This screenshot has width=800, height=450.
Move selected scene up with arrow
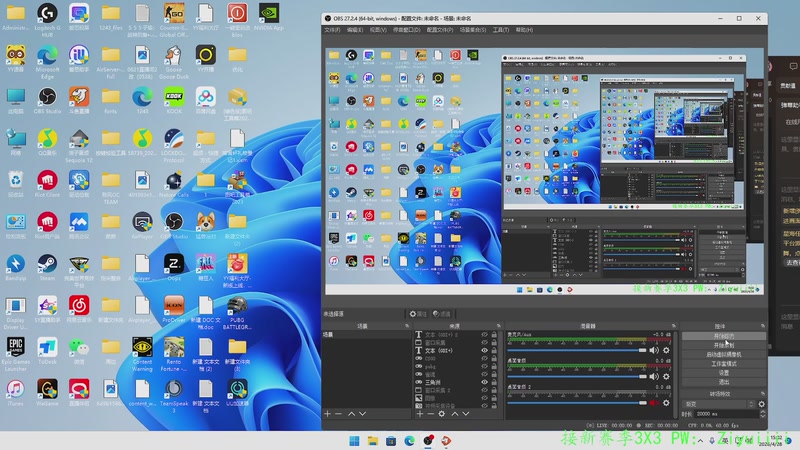350,414
